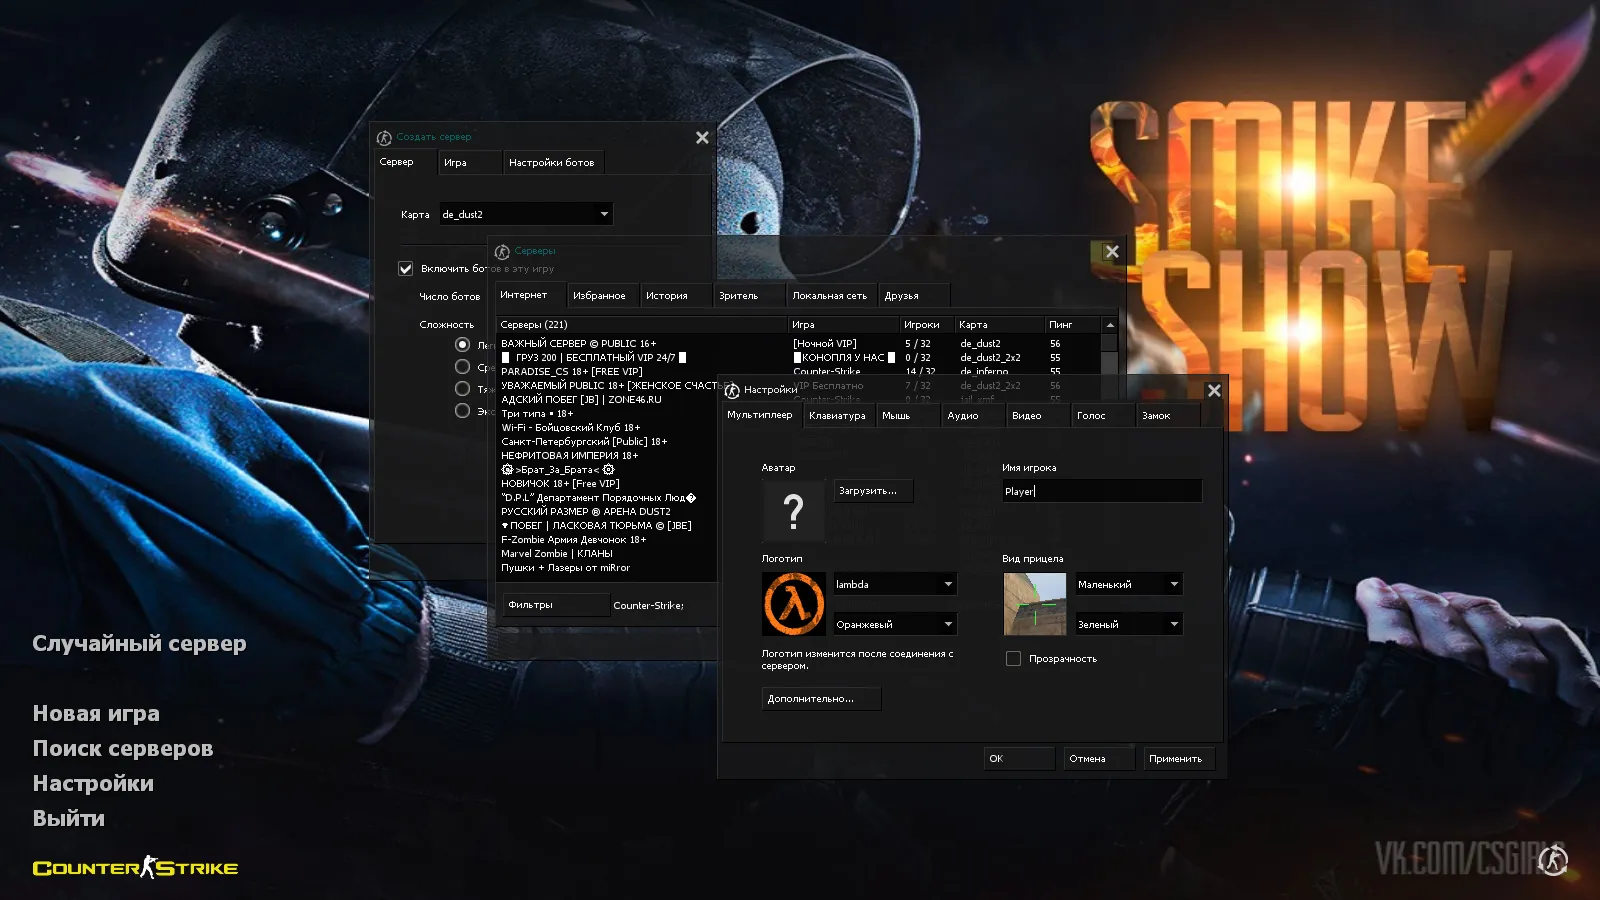Screen dimensions: 1600x900
Task: Uncheck the 'Включить ботов' checkbox
Action: pos(406,268)
